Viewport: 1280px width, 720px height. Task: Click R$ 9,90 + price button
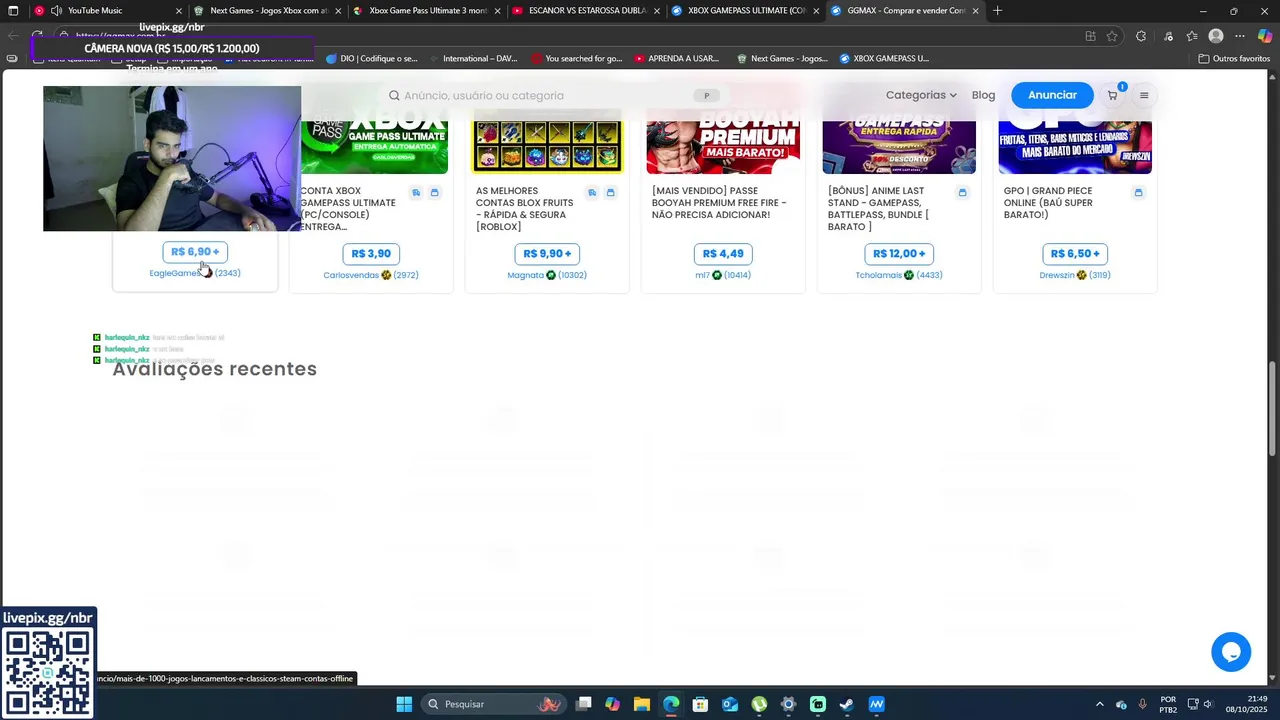pos(547,254)
